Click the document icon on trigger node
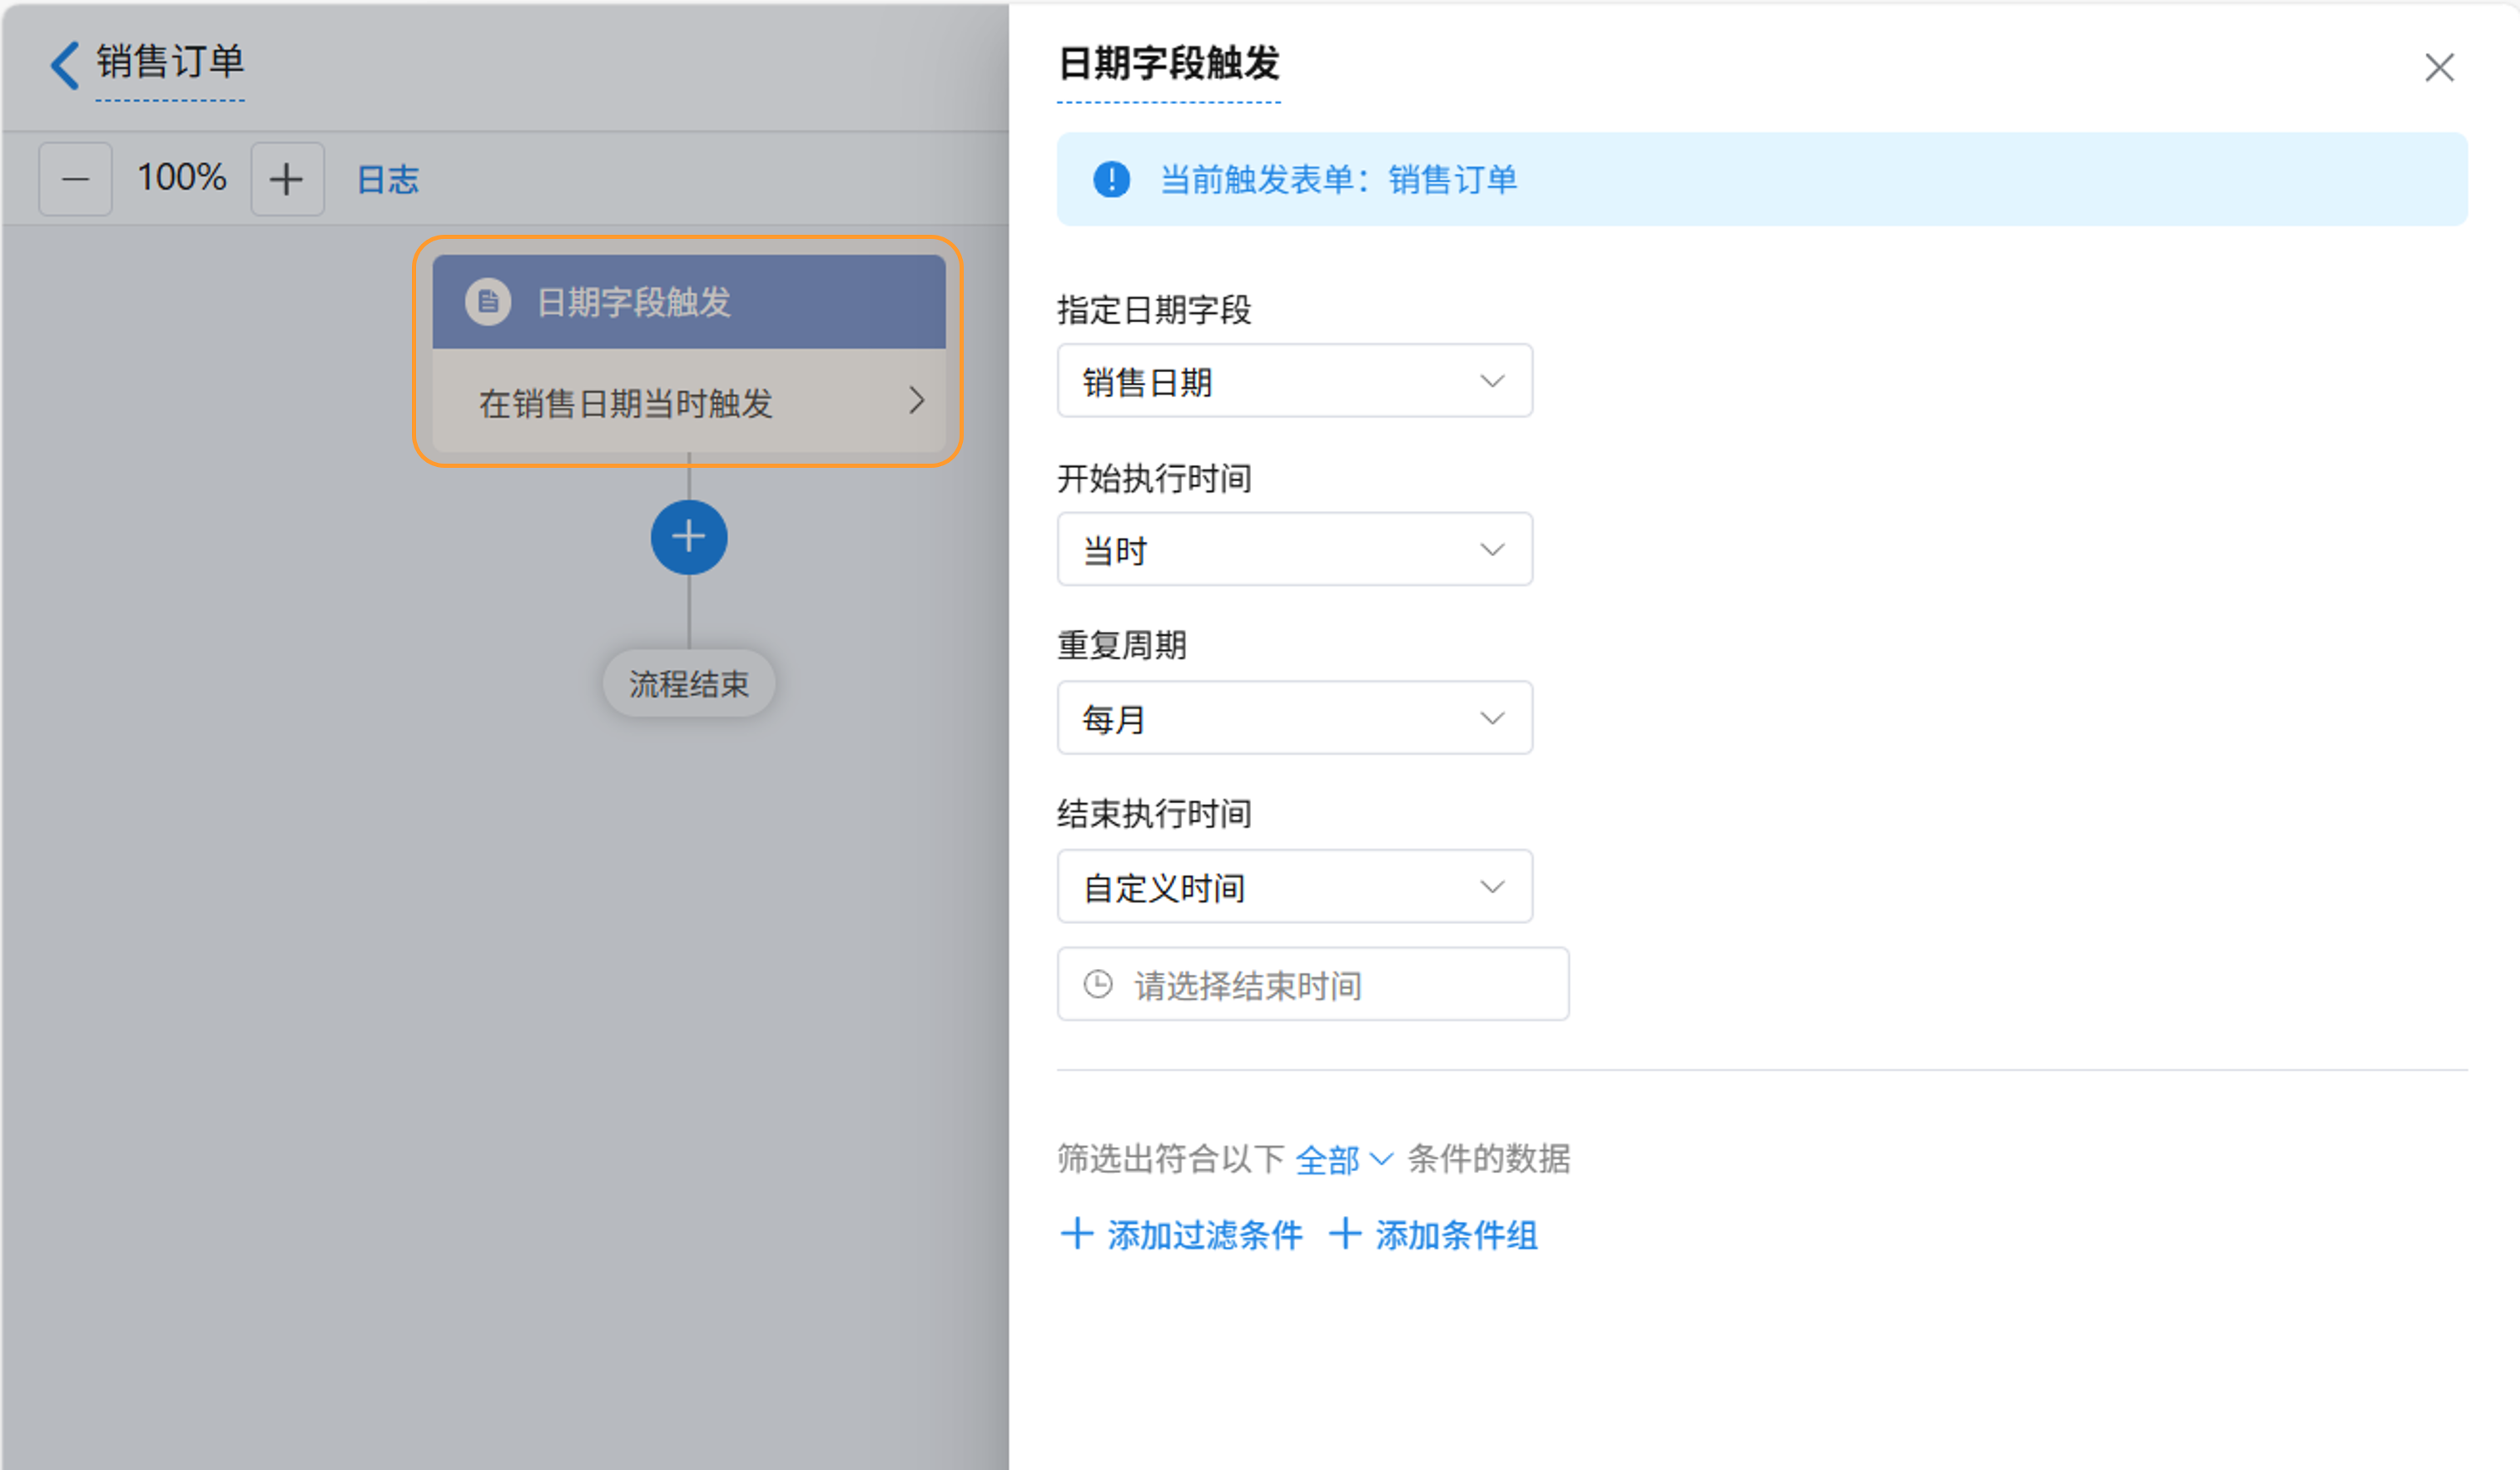 click(488, 301)
